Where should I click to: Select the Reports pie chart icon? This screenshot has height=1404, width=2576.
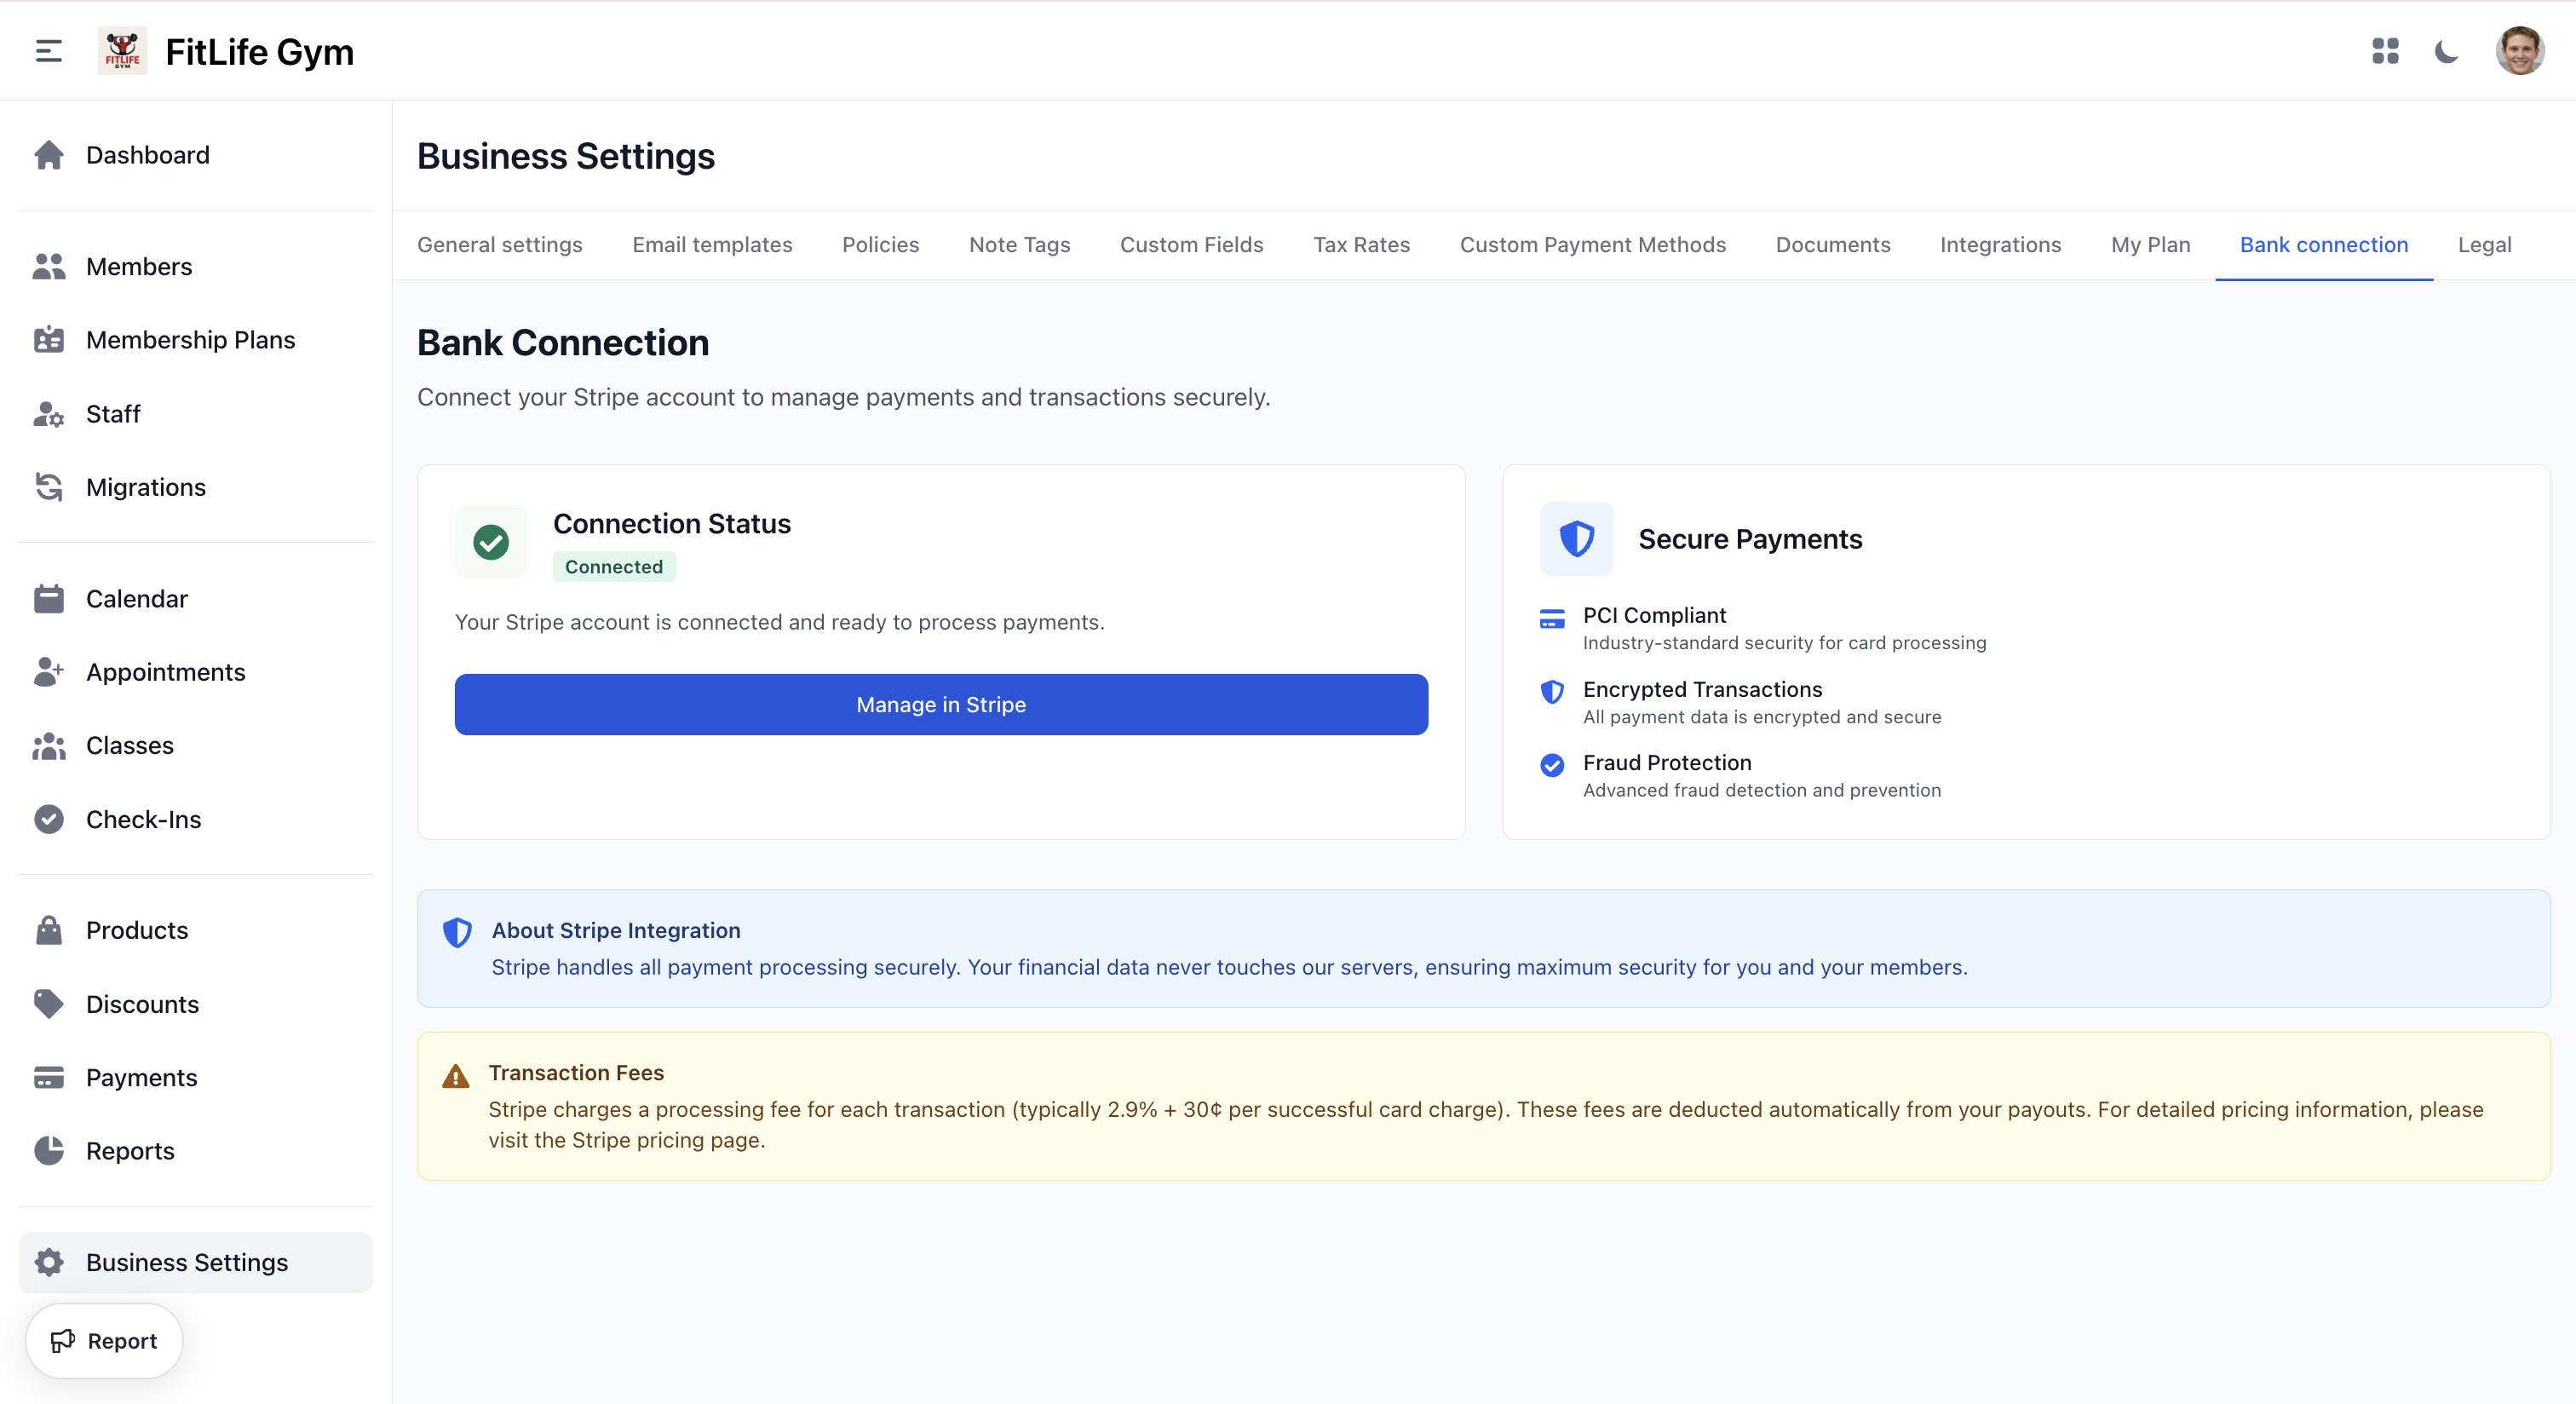click(x=48, y=1150)
